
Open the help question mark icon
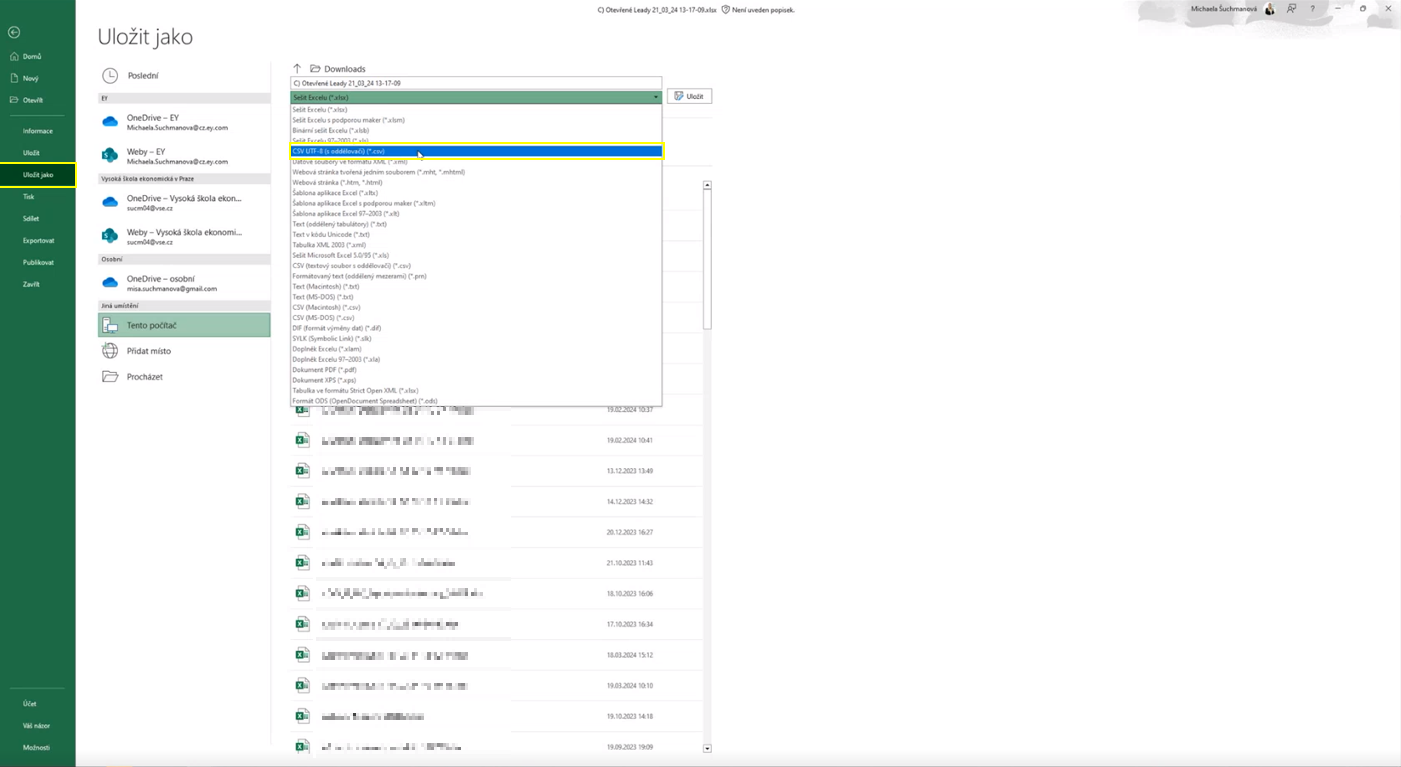1313,9
